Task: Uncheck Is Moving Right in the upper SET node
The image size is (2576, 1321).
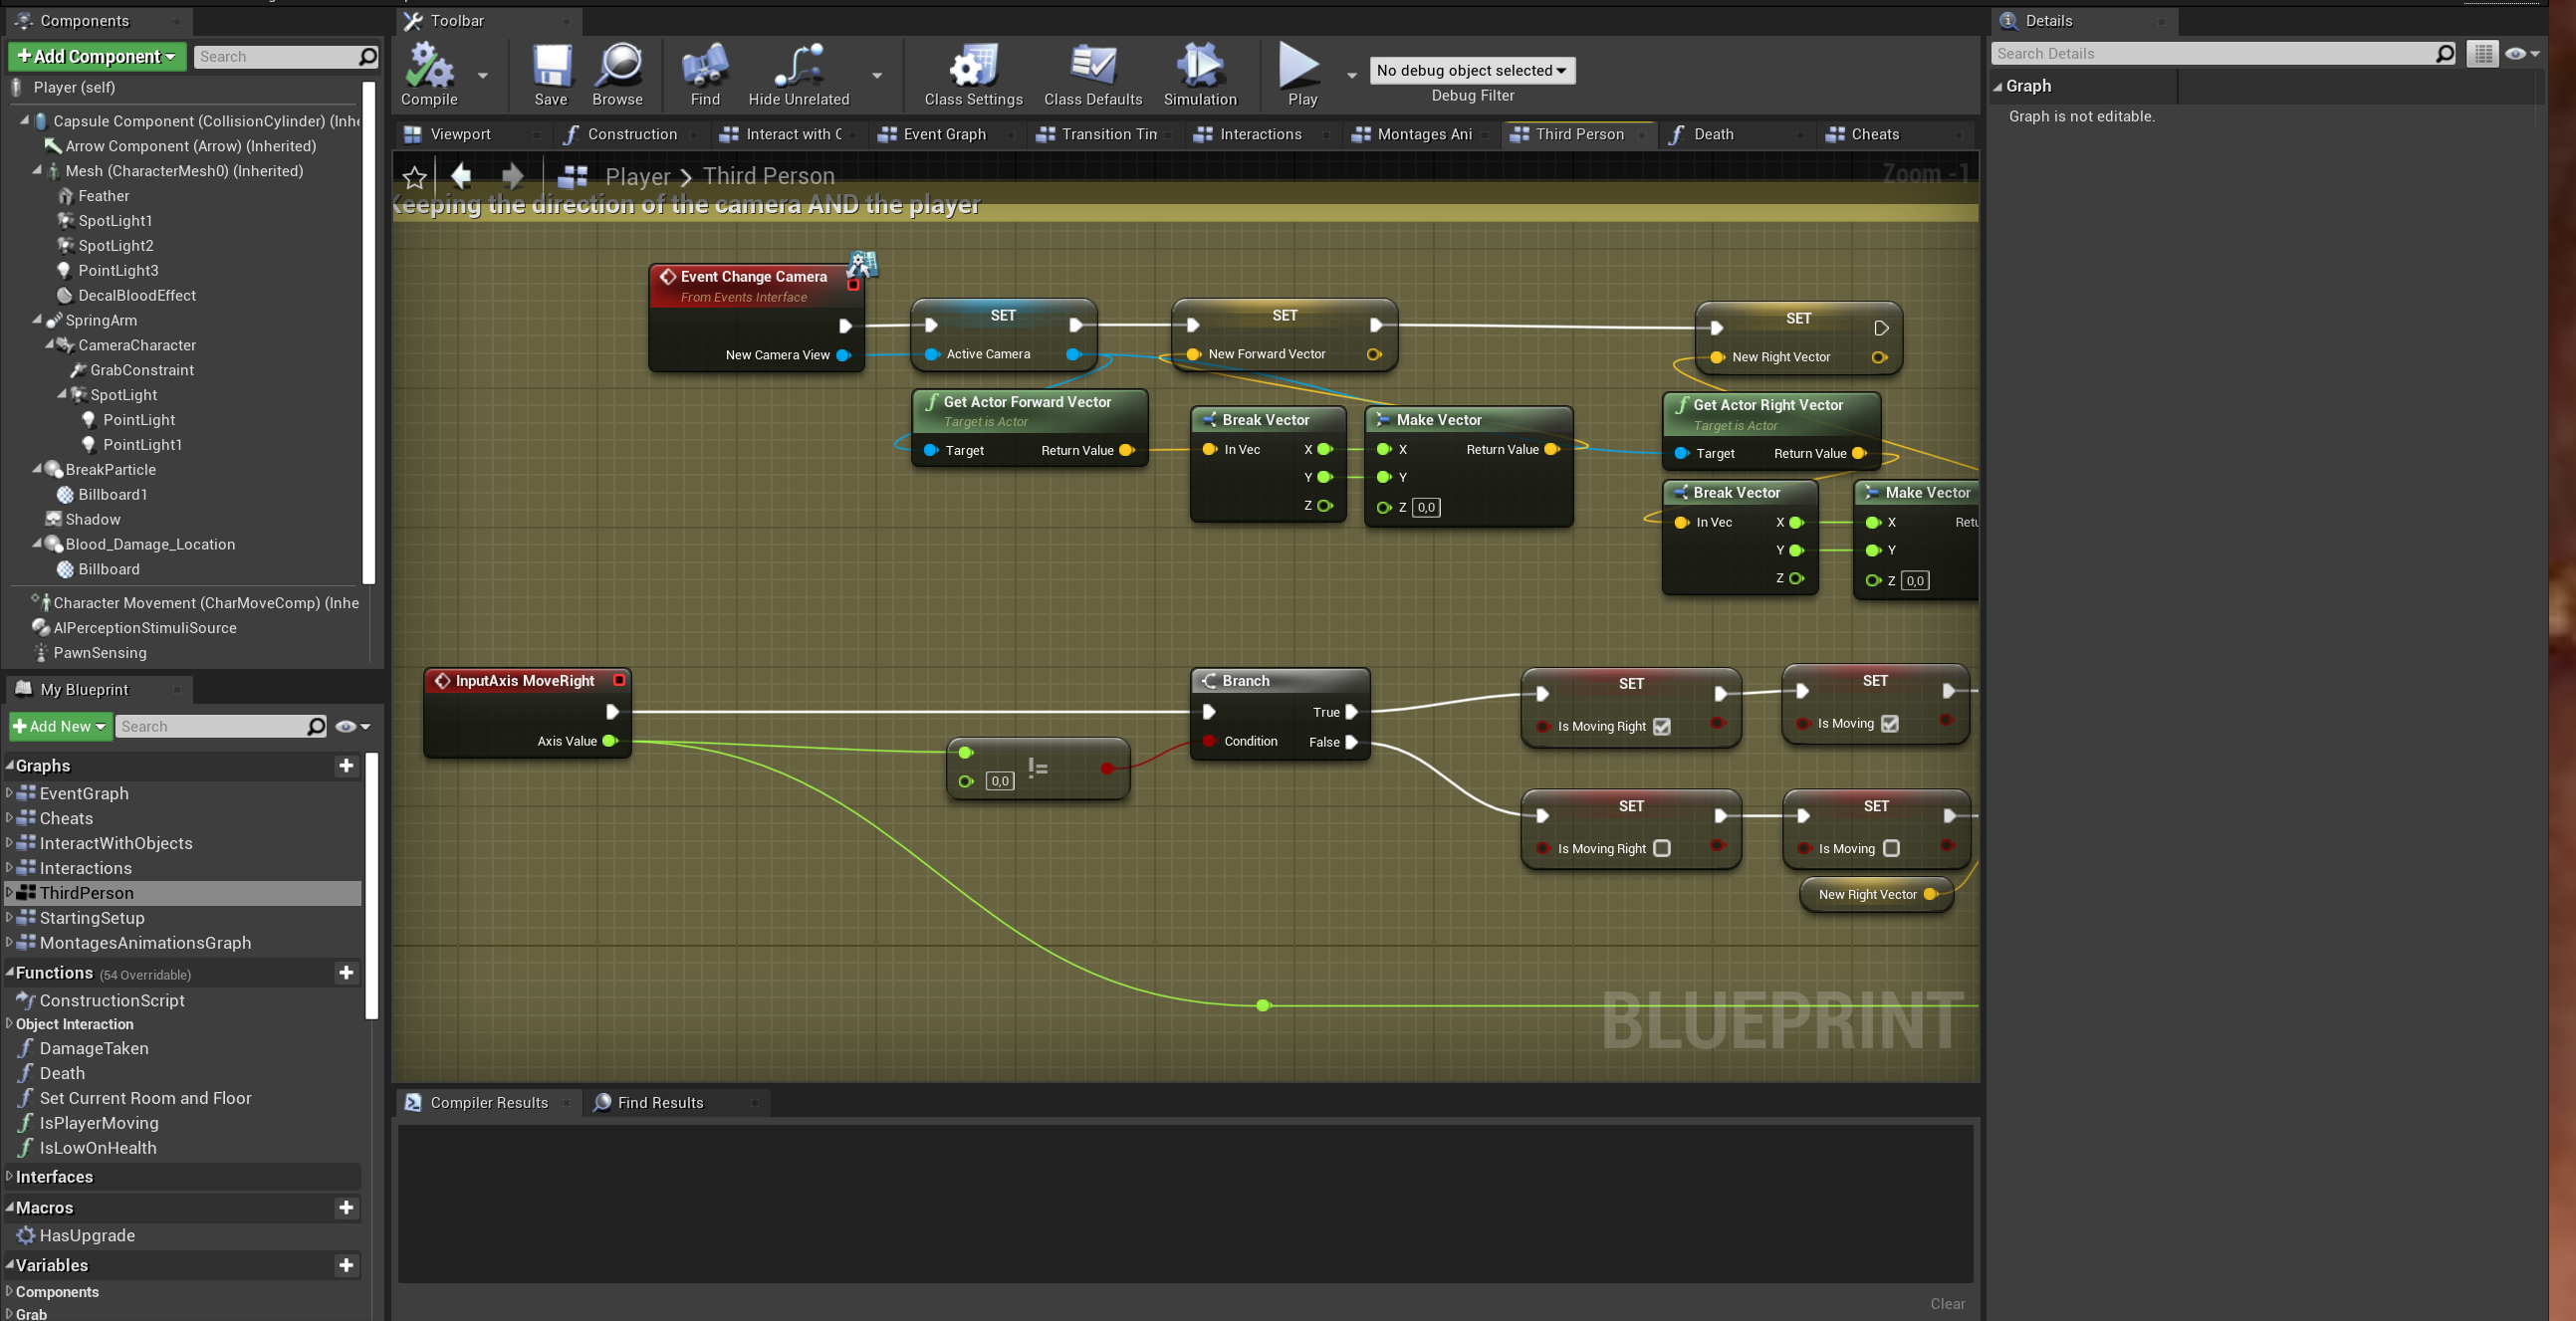Action: tap(1662, 727)
